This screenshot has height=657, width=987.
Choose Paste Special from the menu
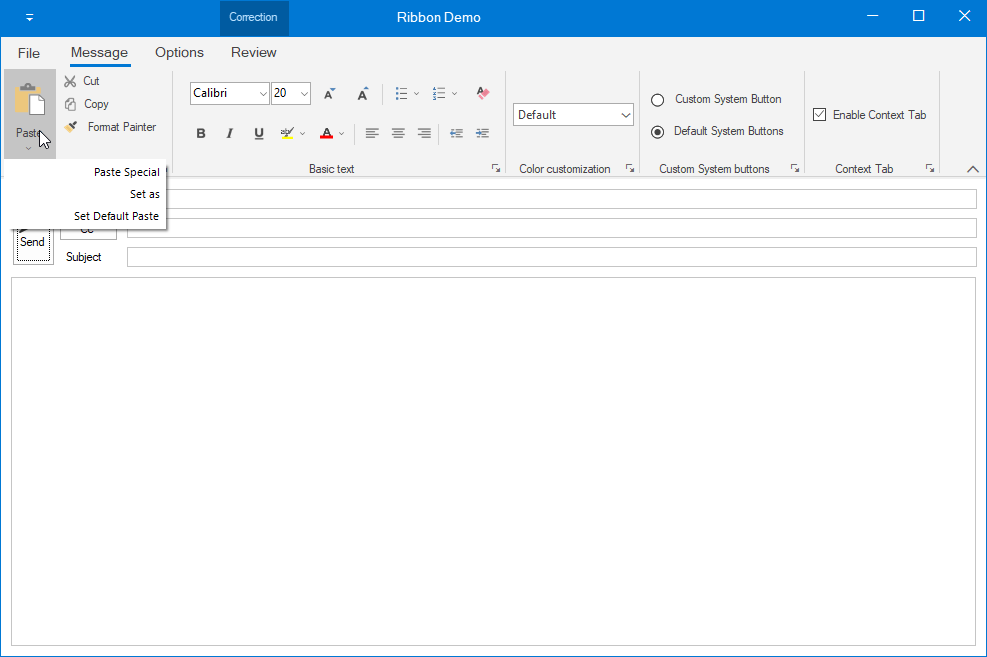pos(126,172)
